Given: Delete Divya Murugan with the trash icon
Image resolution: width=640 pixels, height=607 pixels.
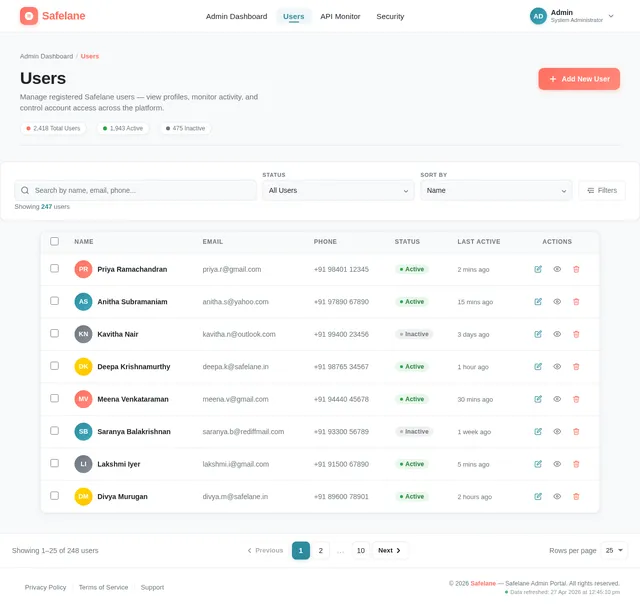Looking at the screenshot, I should [576, 497].
